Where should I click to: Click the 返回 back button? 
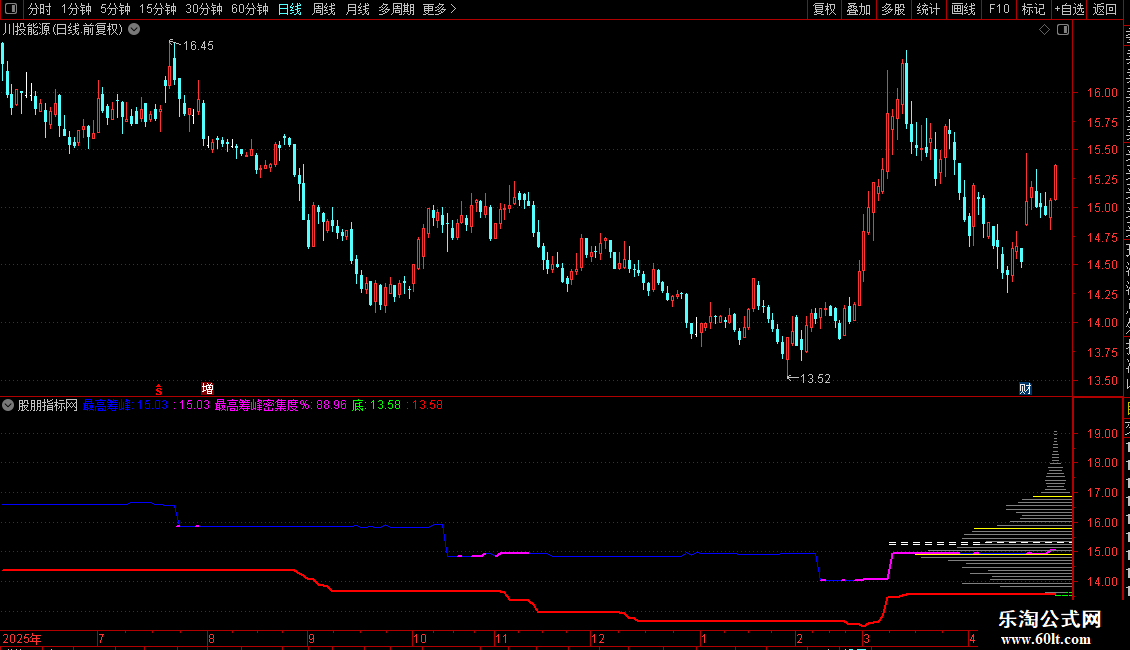(x=1105, y=9)
